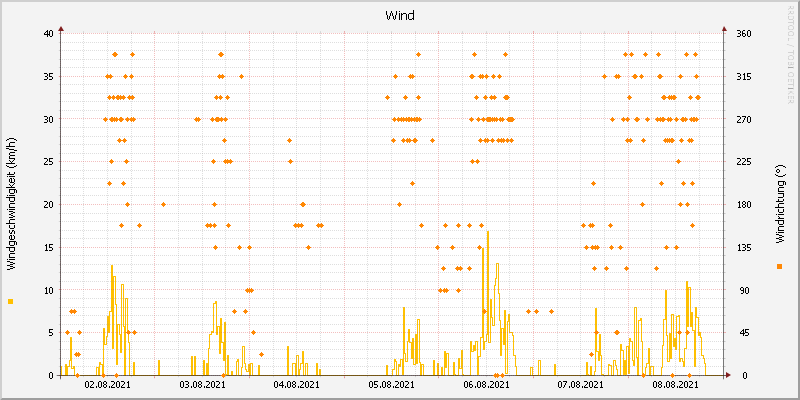Click the date label 07.08.2021
The height and width of the screenshot is (400, 800).
point(581,385)
